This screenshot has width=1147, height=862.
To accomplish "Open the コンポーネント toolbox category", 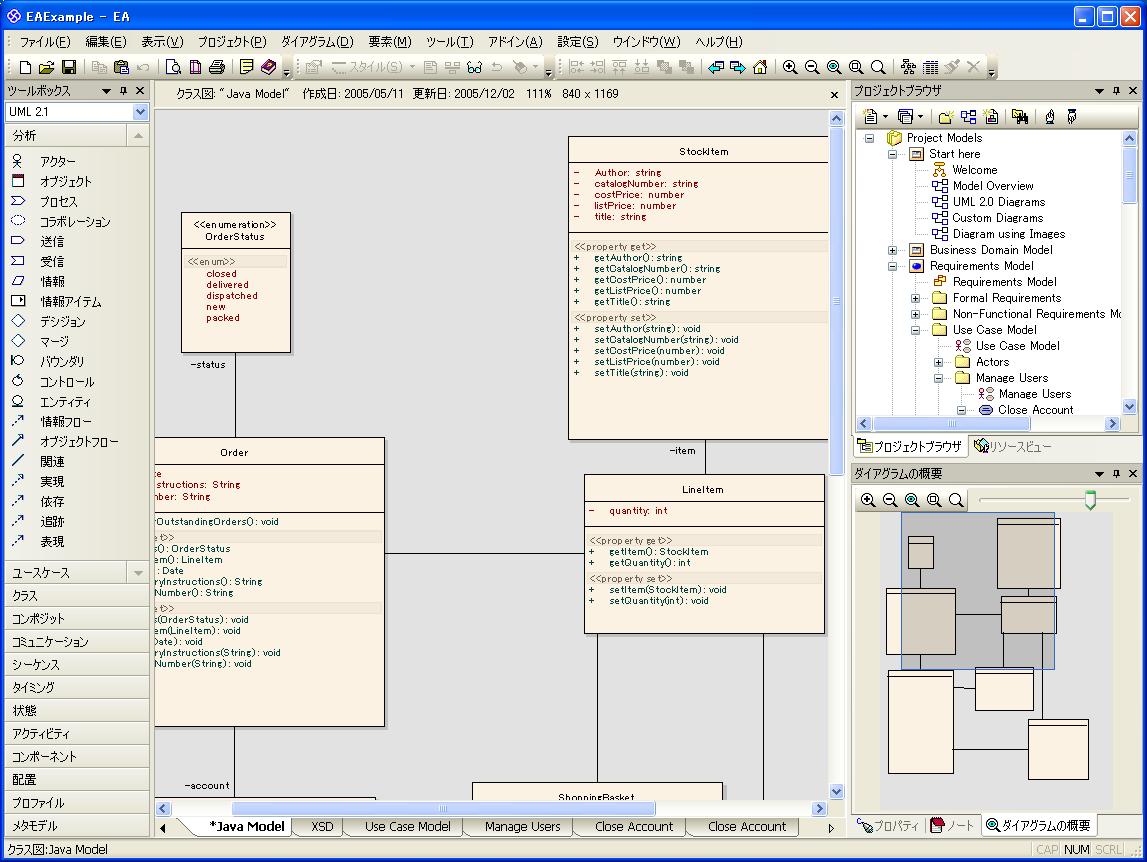I will tap(44, 757).
